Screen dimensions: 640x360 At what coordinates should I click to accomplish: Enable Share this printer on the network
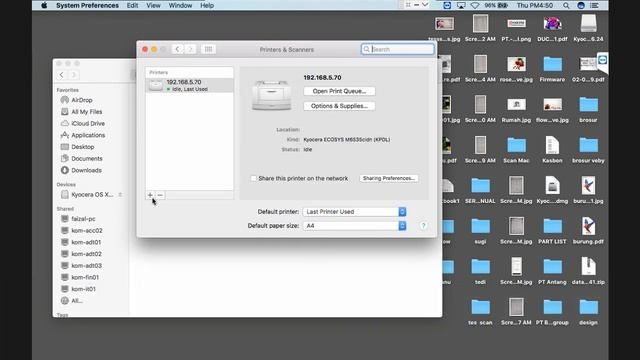[x=253, y=178]
